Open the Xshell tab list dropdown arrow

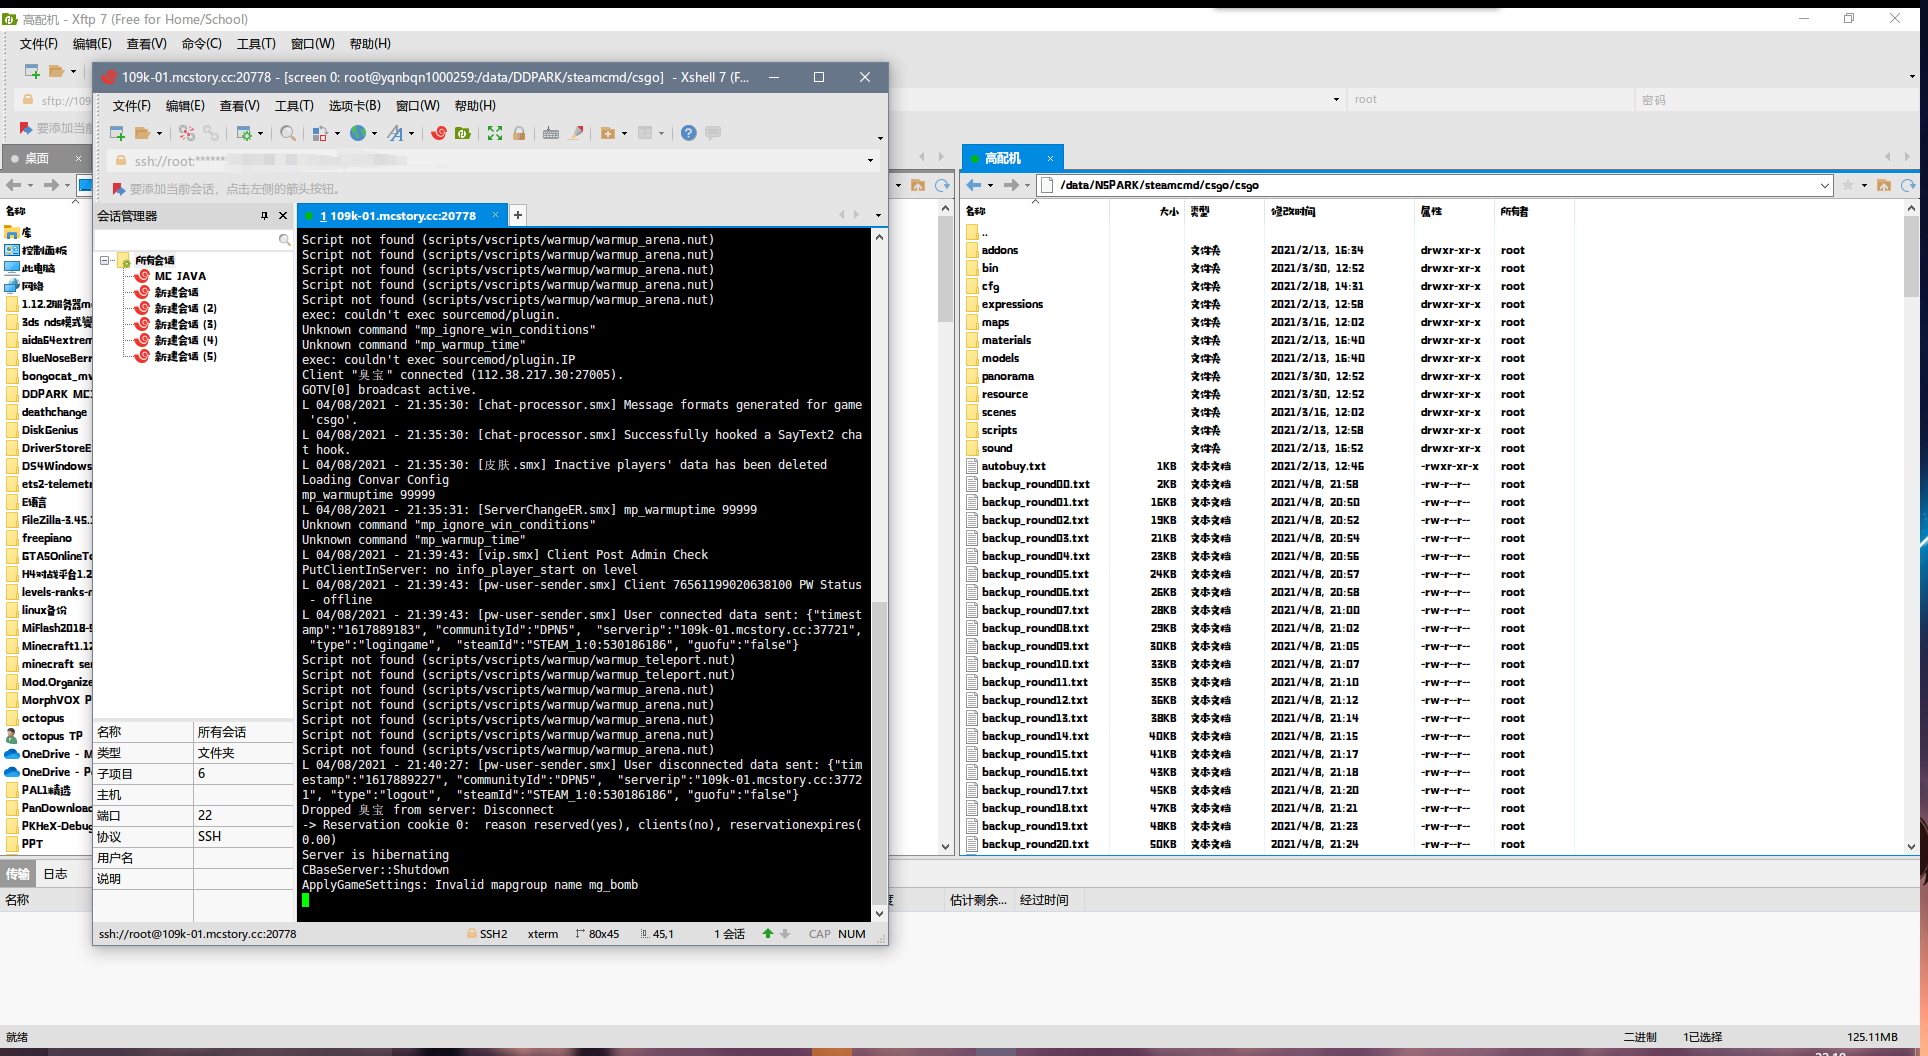click(x=878, y=215)
